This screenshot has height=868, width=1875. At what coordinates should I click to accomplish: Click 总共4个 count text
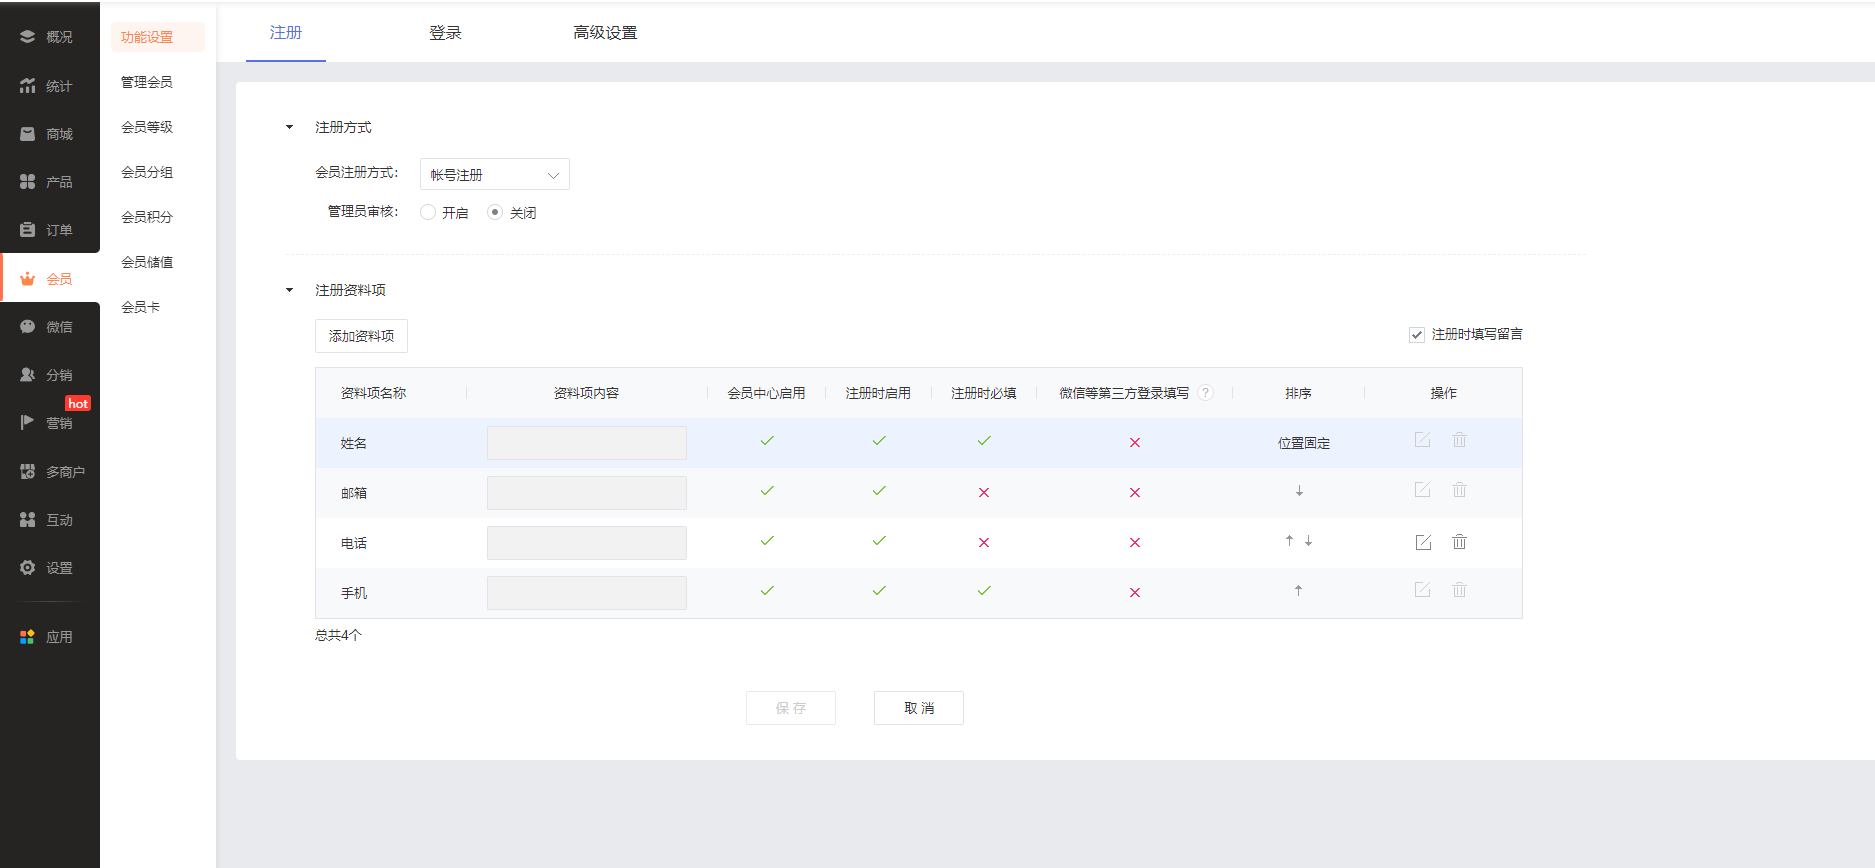point(338,635)
